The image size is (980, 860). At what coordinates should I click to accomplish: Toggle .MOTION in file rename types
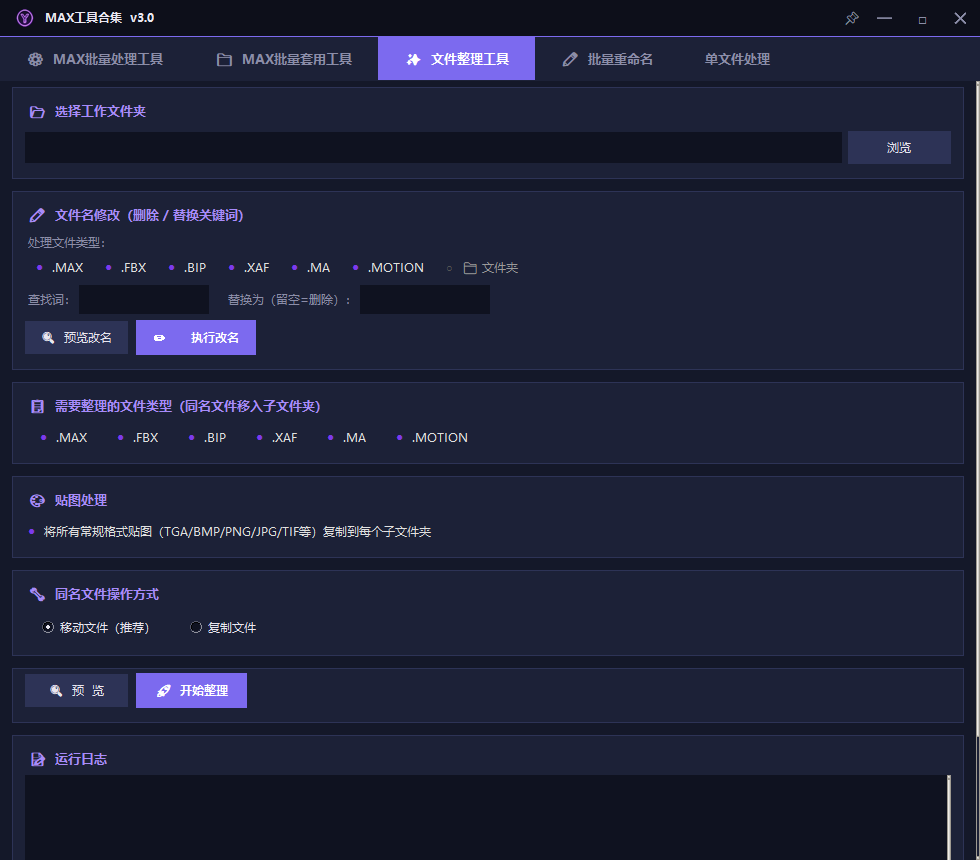(x=388, y=268)
